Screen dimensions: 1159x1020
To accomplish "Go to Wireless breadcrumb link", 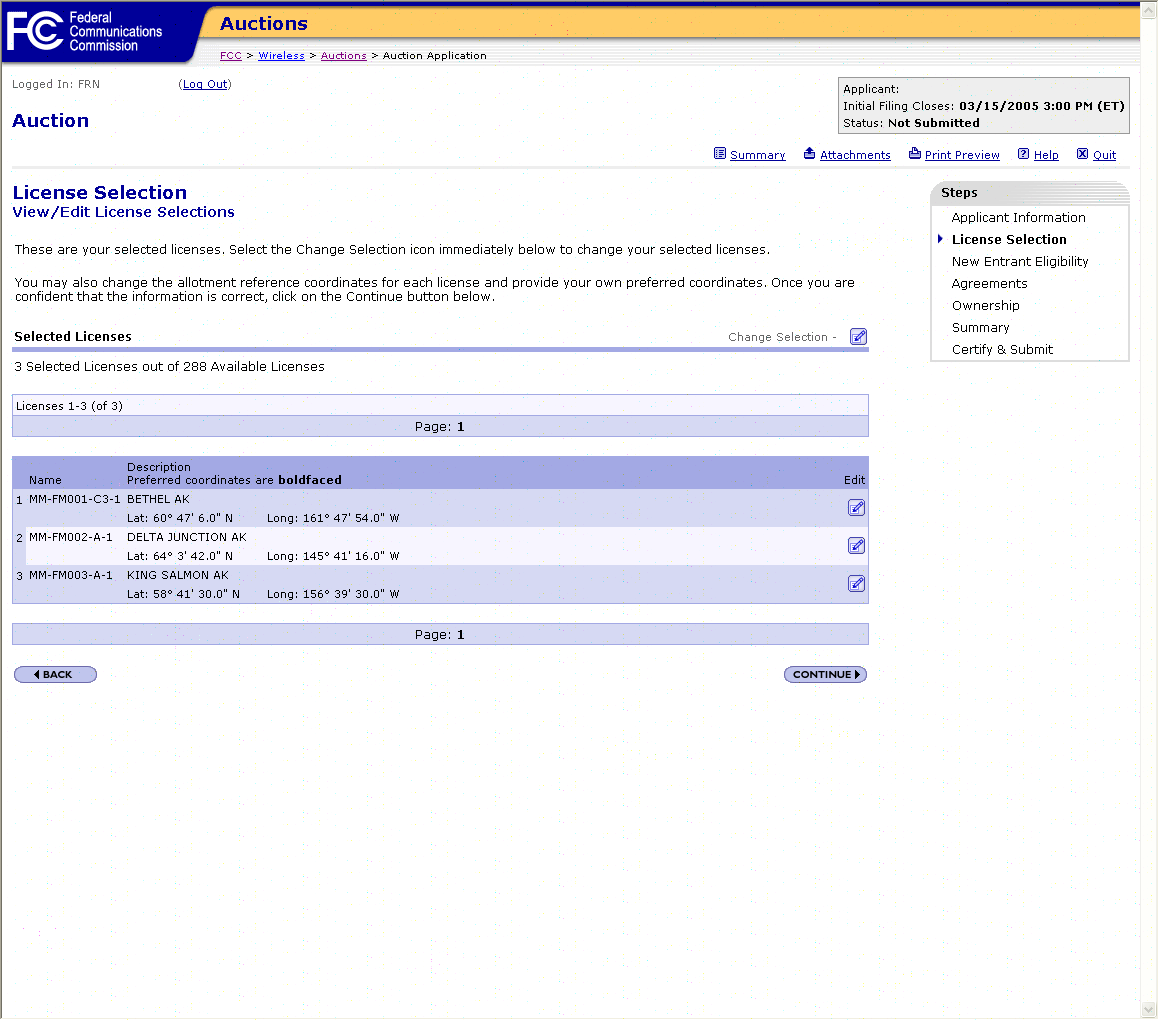I will tap(281, 56).
